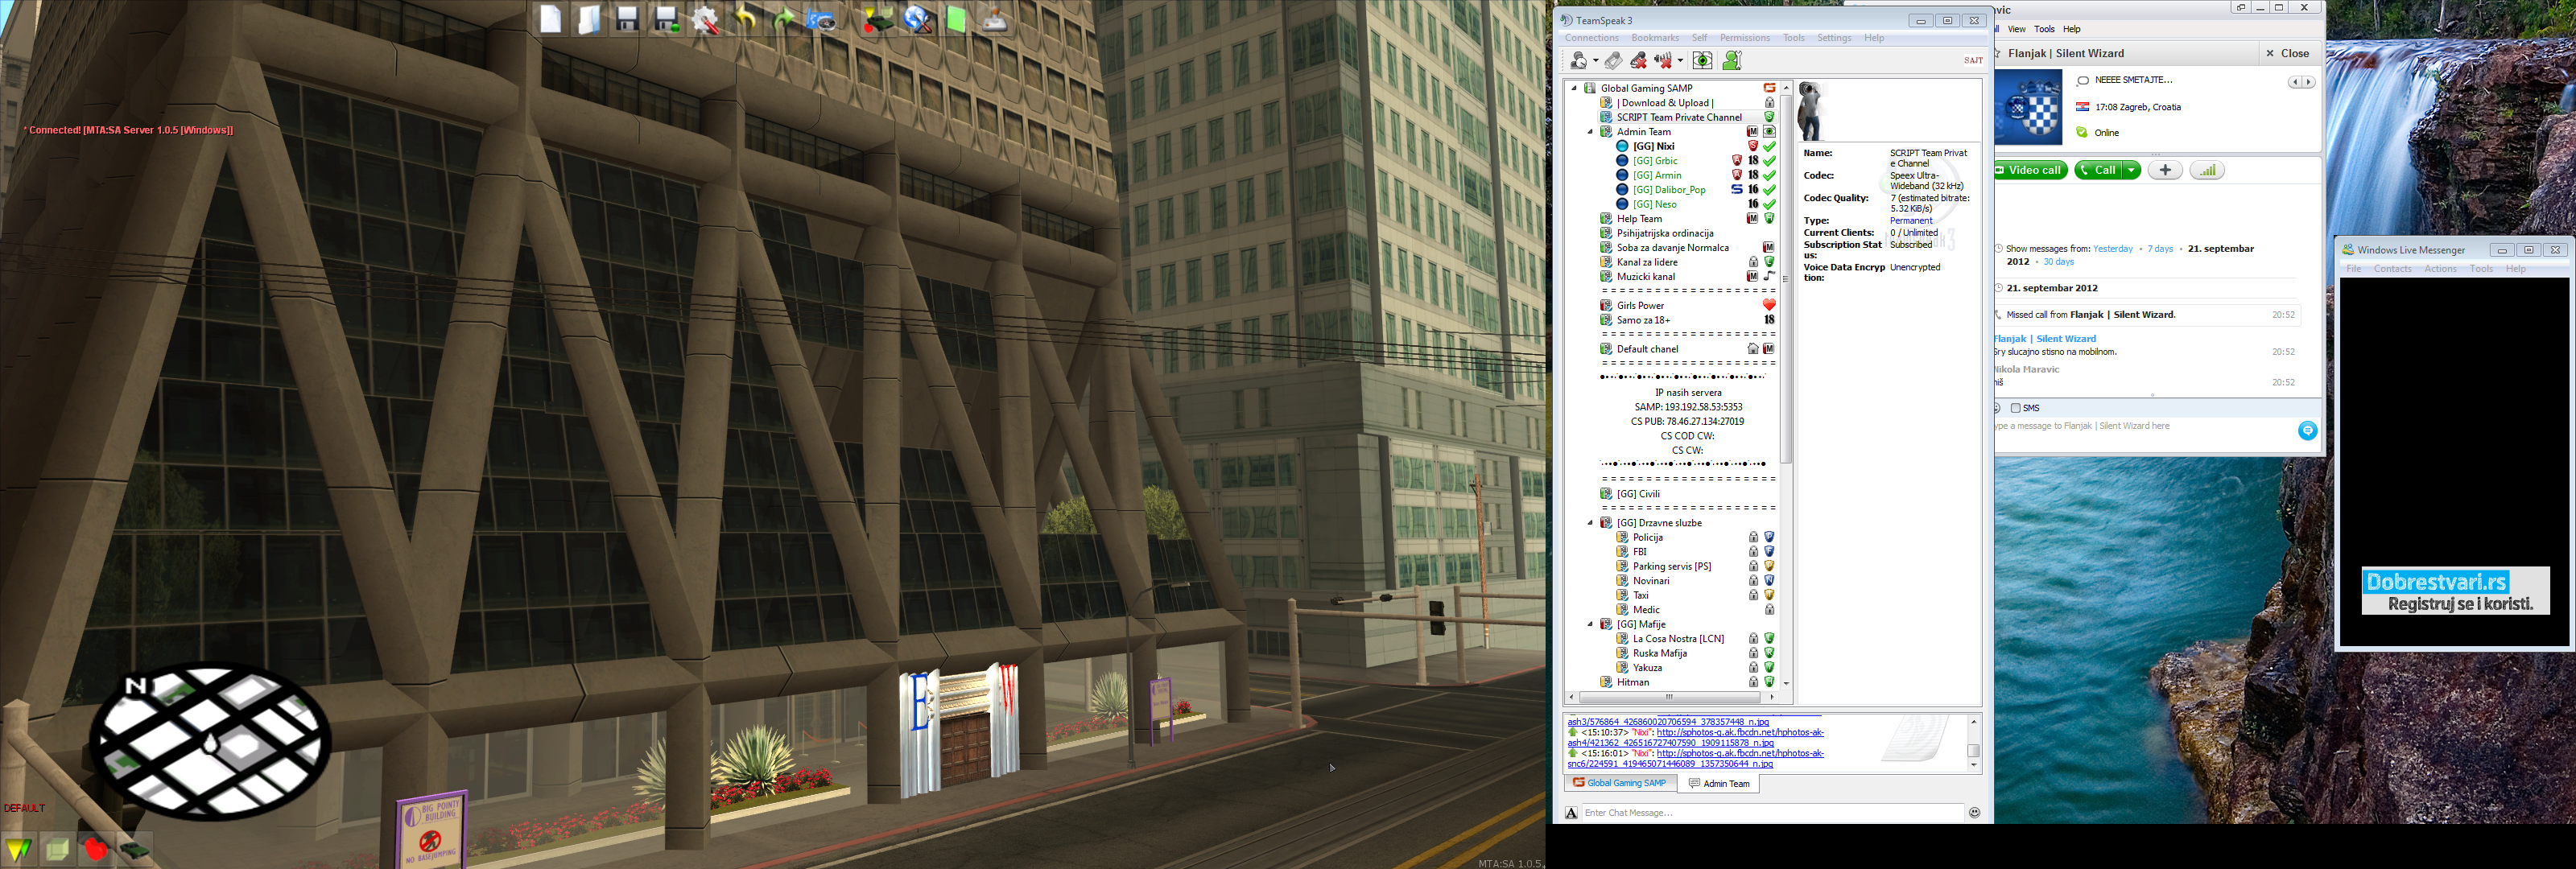Select the Policija channel

(x=1647, y=538)
